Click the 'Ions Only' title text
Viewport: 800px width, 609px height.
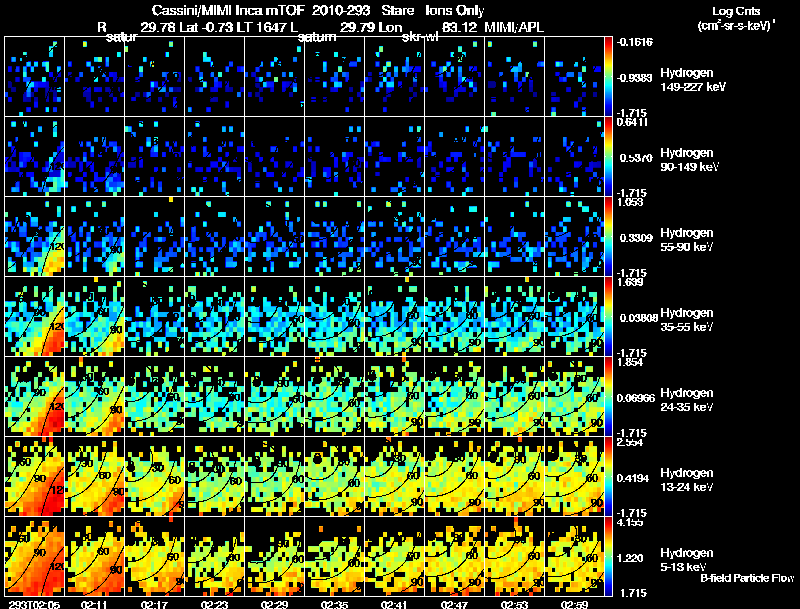pos(455,10)
